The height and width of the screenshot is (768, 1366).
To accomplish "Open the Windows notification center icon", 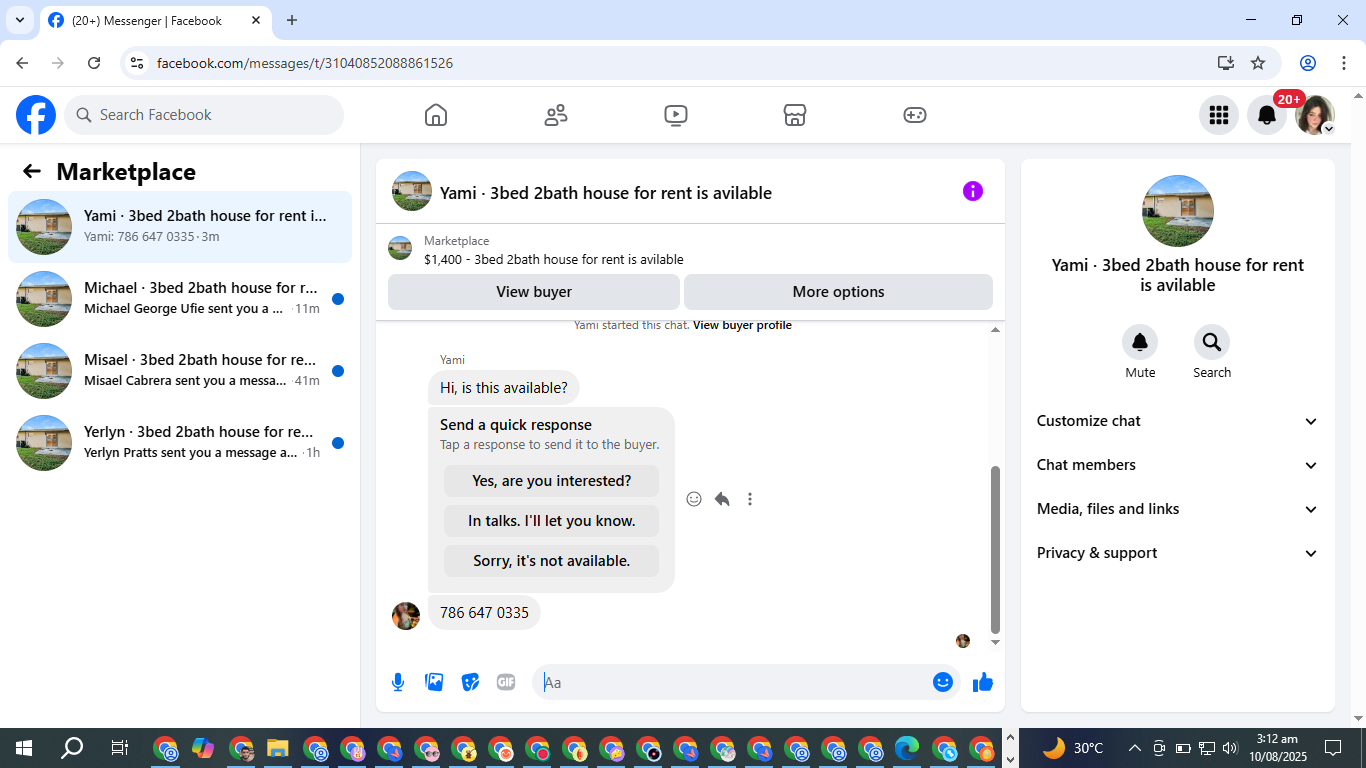I will (x=1333, y=748).
